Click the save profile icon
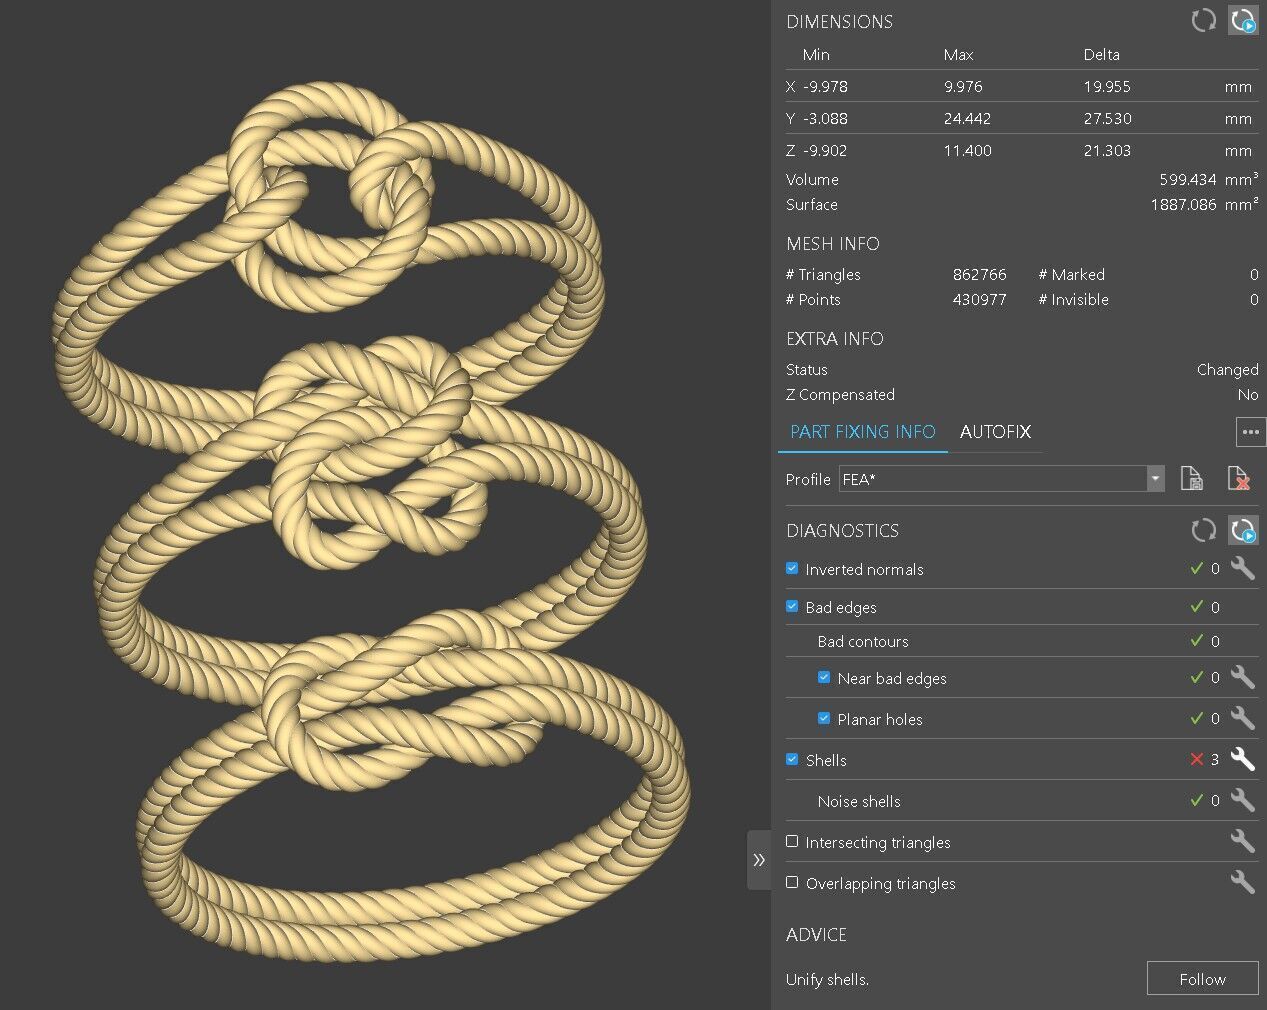Image resolution: width=1267 pixels, height=1010 pixels. pyautogui.click(x=1191, y=478)
